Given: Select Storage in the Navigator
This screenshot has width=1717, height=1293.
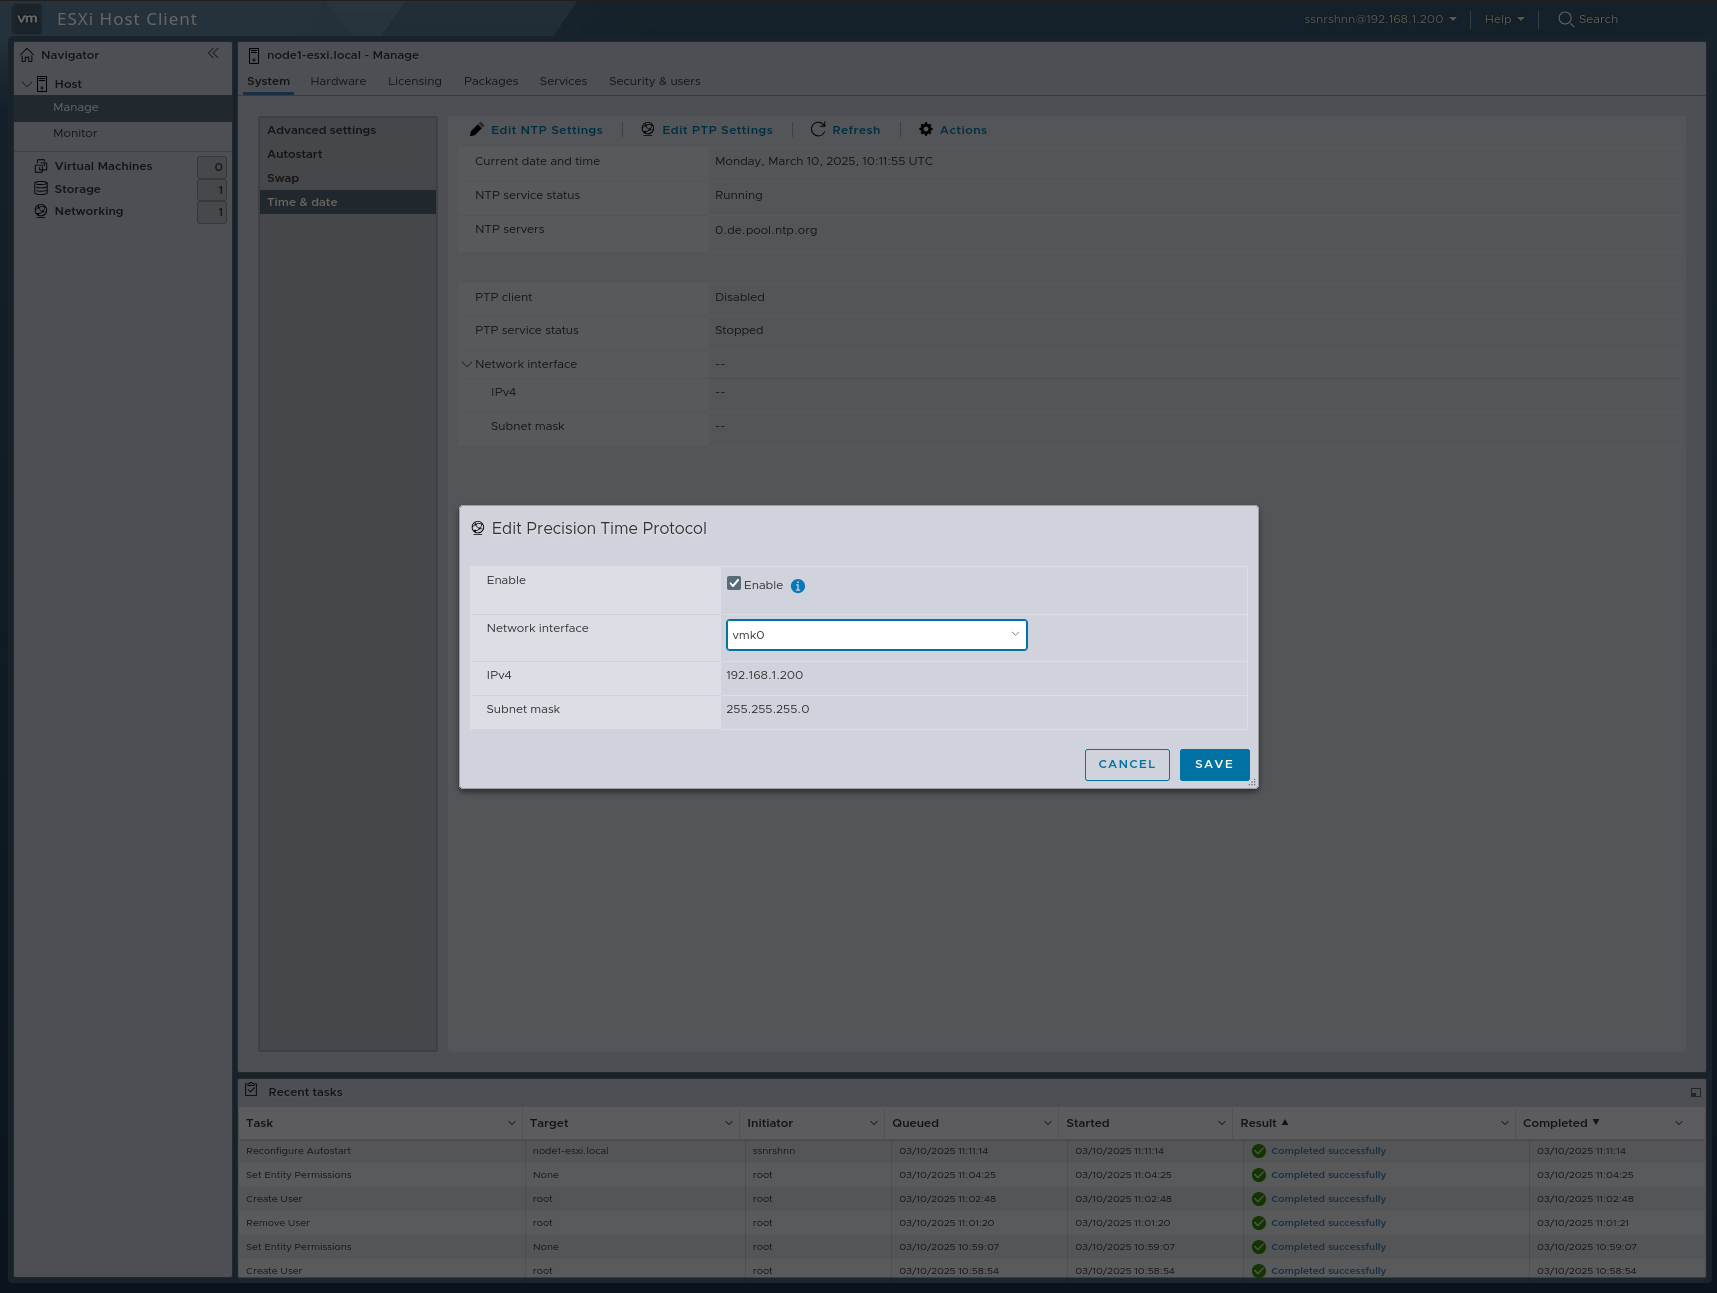Looking at the screenshot, I should [77, 188].
